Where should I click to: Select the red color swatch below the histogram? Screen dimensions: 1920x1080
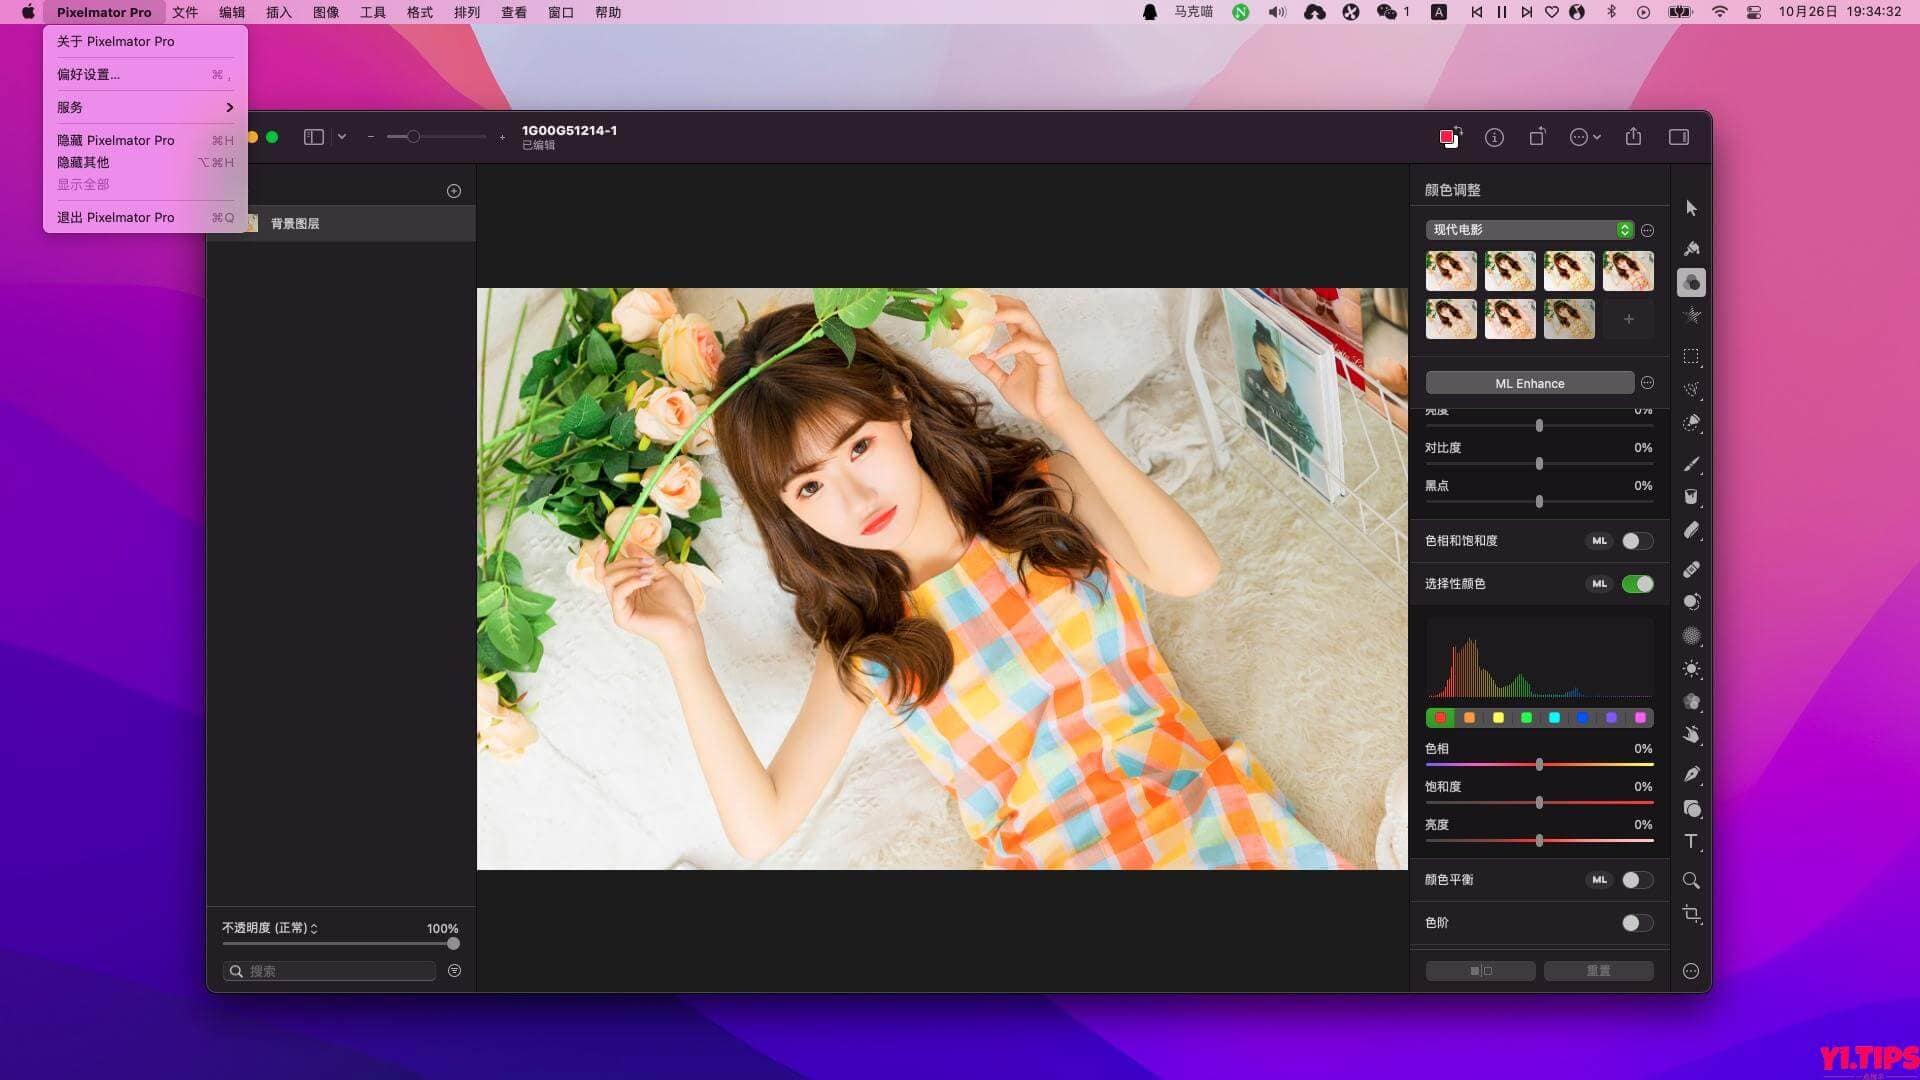[x=1440, y=717]
